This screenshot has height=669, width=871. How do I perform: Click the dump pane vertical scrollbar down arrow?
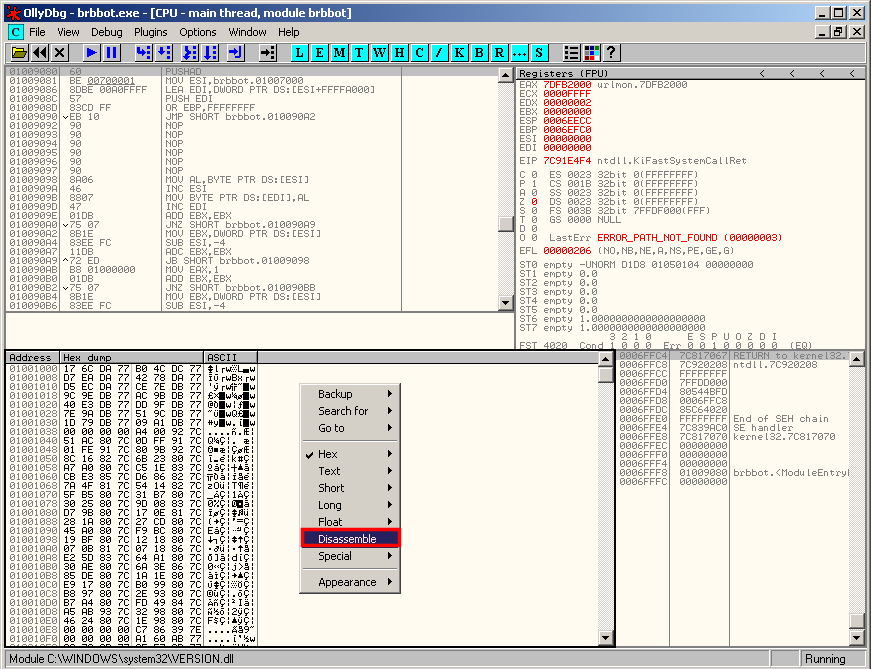[x=604, y=638]
